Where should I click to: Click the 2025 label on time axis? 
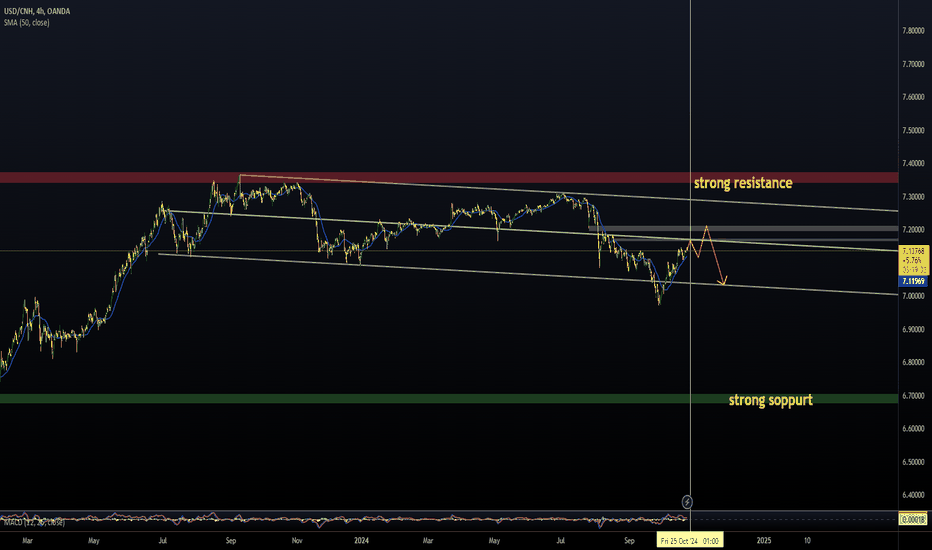click(x=764, y=540)
